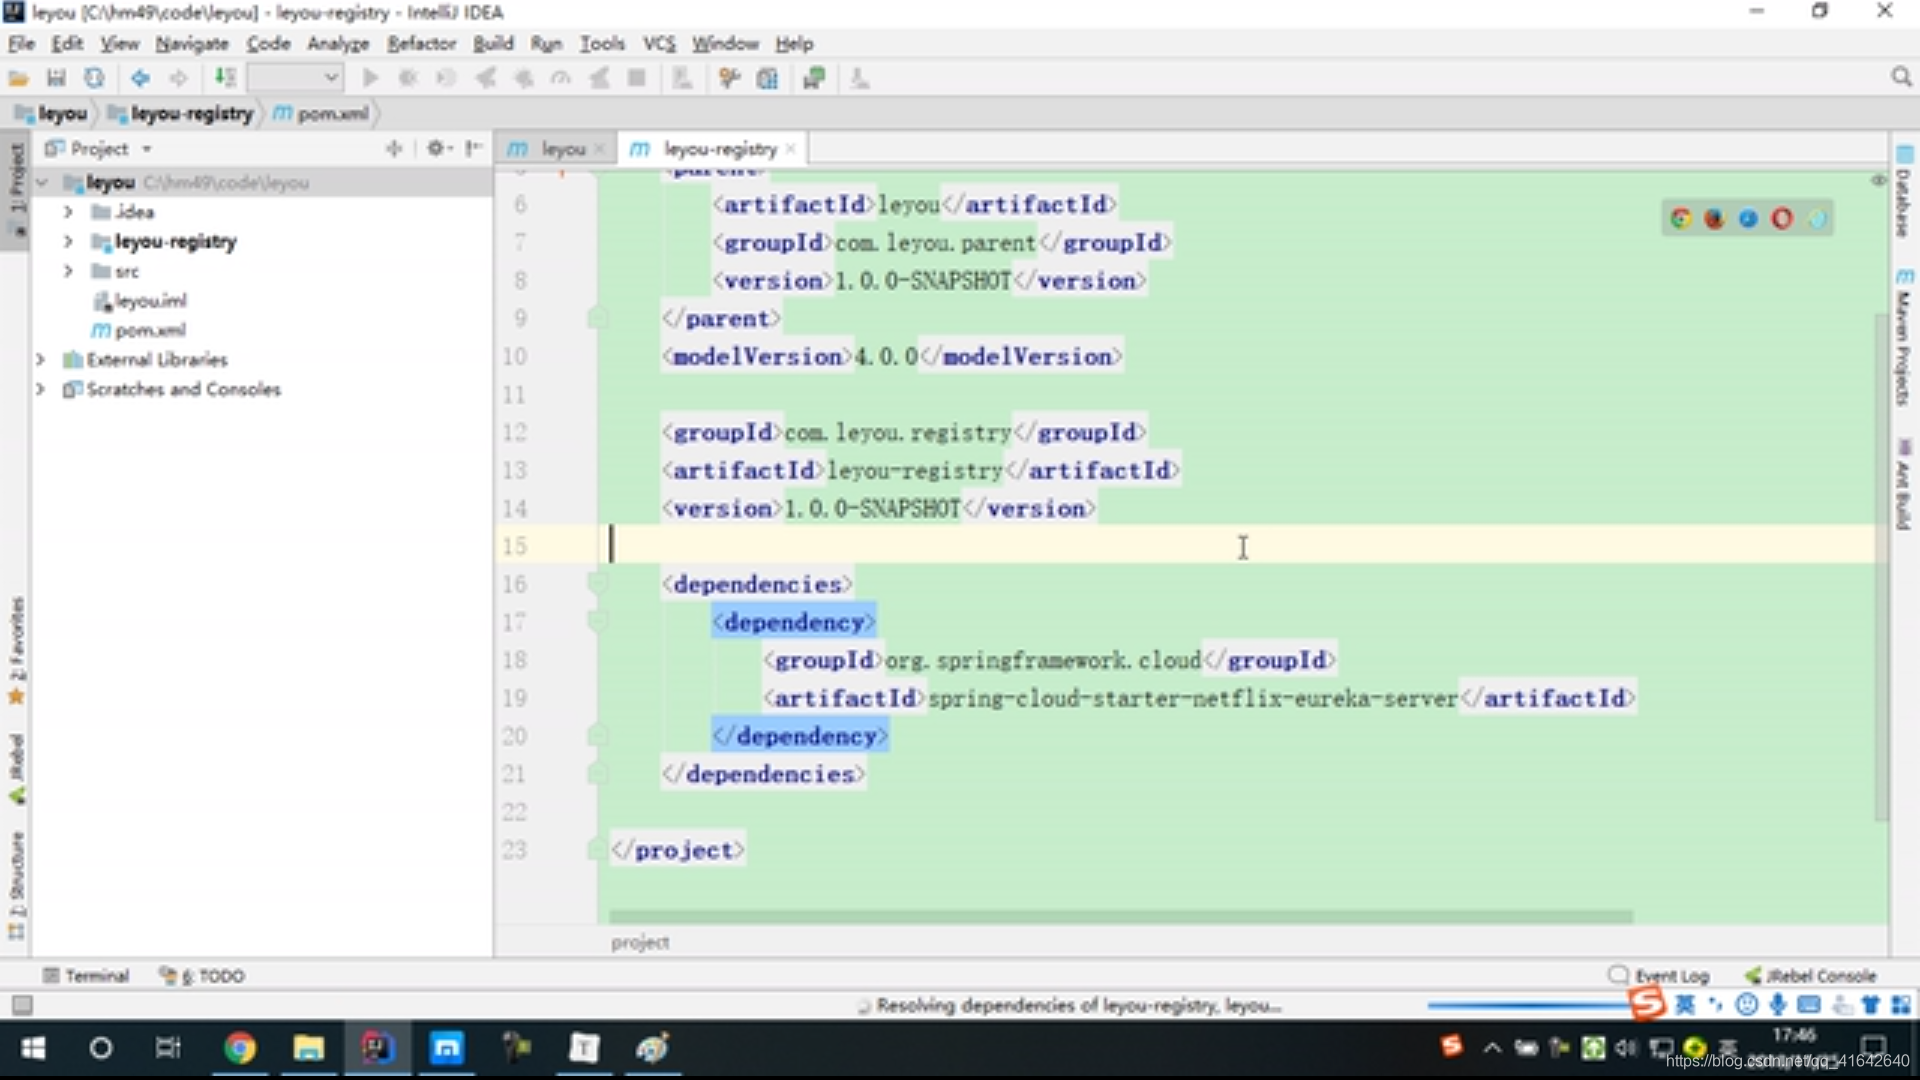Image resolution: width=1920 pixels, height=1080 pixels.
Task: Open Windows Start menu
Action: coord(33,1048)
